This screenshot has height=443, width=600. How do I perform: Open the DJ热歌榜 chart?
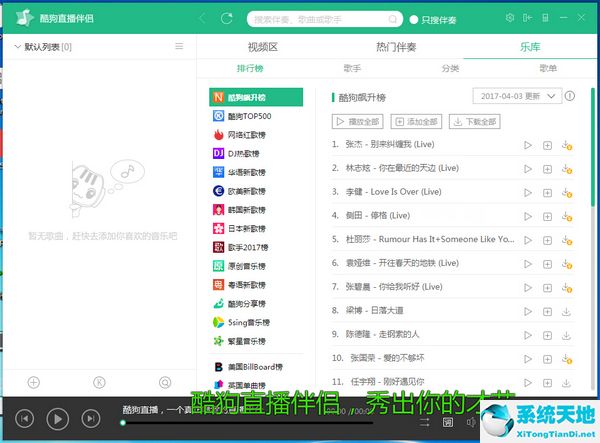[256, 153]
